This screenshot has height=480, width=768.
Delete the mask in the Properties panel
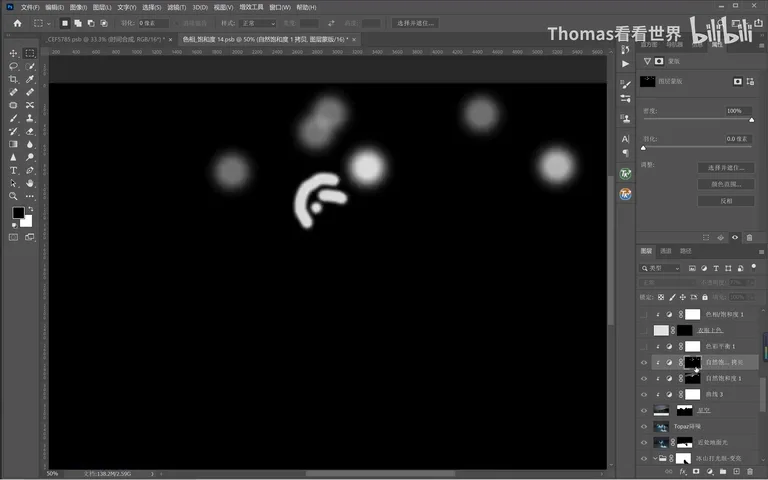coord(749,238)
